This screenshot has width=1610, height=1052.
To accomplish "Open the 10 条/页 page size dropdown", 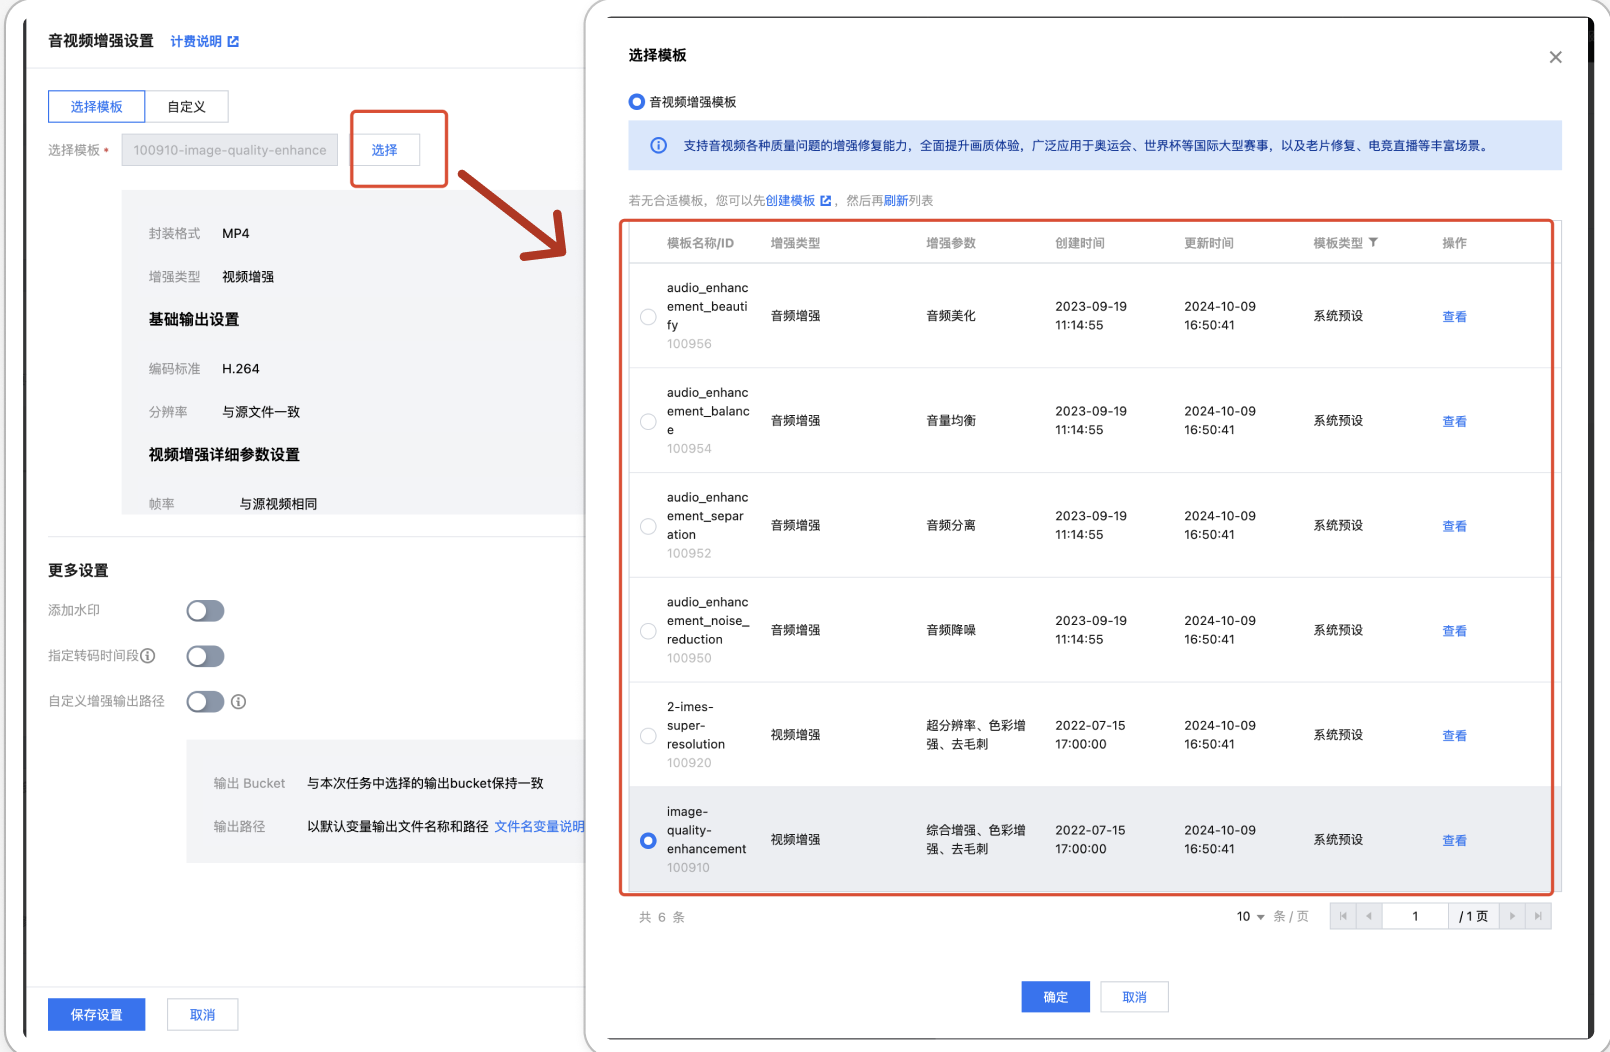I will [x=1251, y=917].
